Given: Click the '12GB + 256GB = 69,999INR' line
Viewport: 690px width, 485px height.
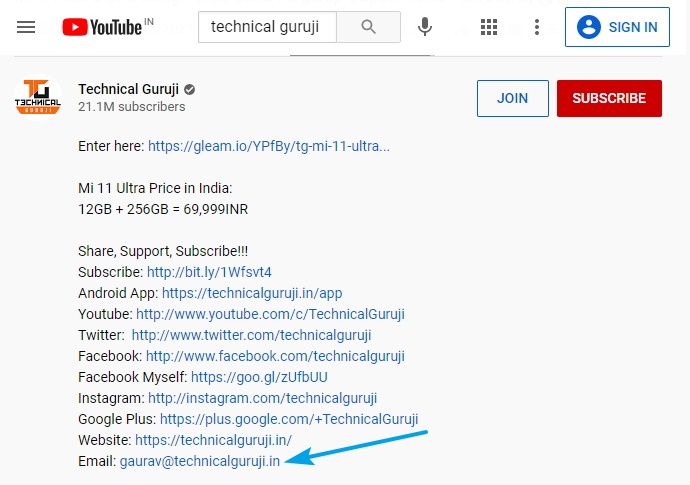Looking at the screenshot, I should click(163, 209).
